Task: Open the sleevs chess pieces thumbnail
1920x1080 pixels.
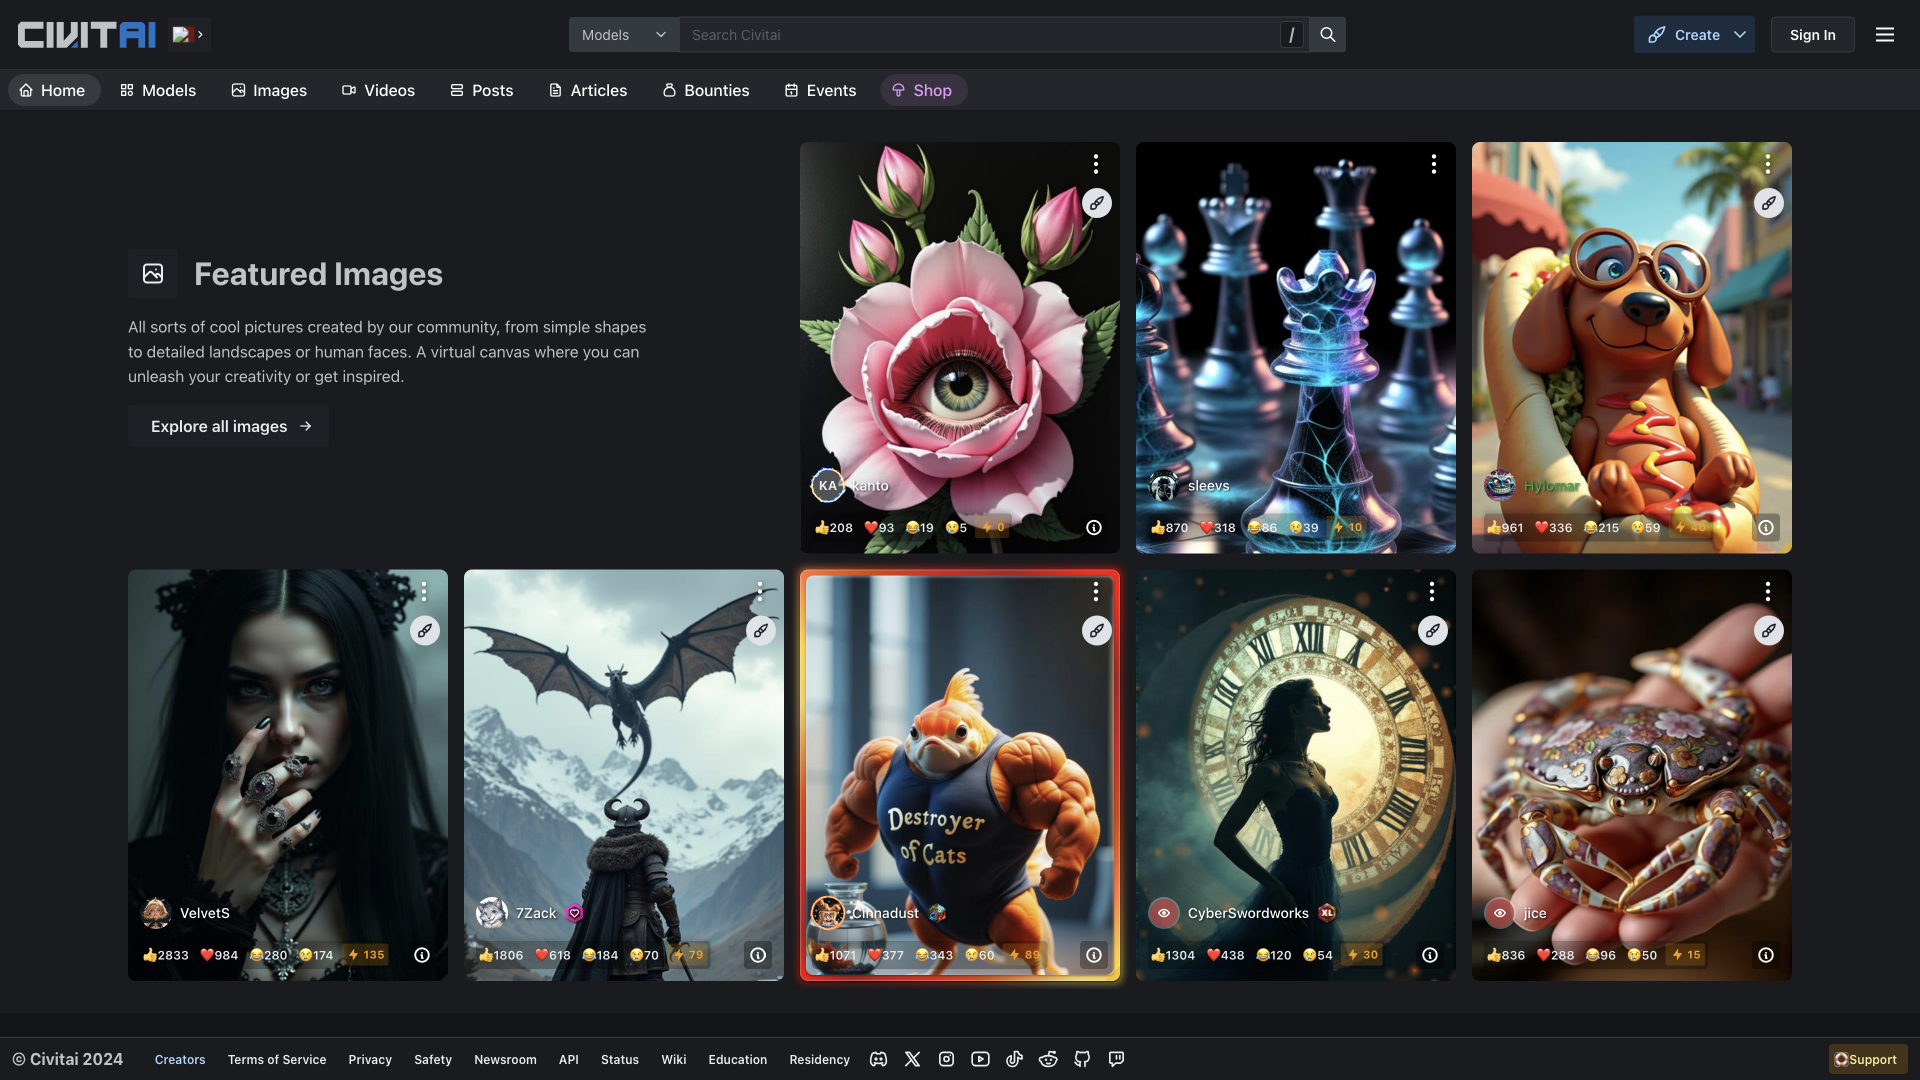Action: click(x=1296, y=347)
